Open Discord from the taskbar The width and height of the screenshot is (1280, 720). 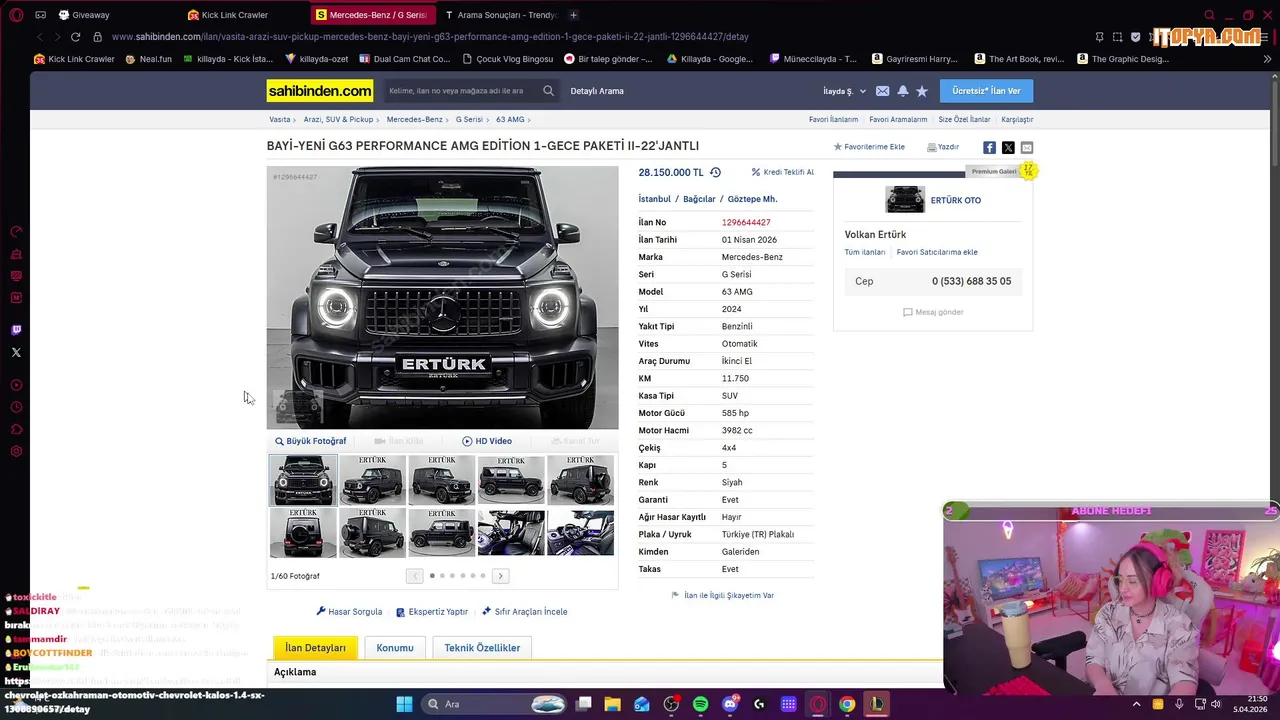(730, 704)
